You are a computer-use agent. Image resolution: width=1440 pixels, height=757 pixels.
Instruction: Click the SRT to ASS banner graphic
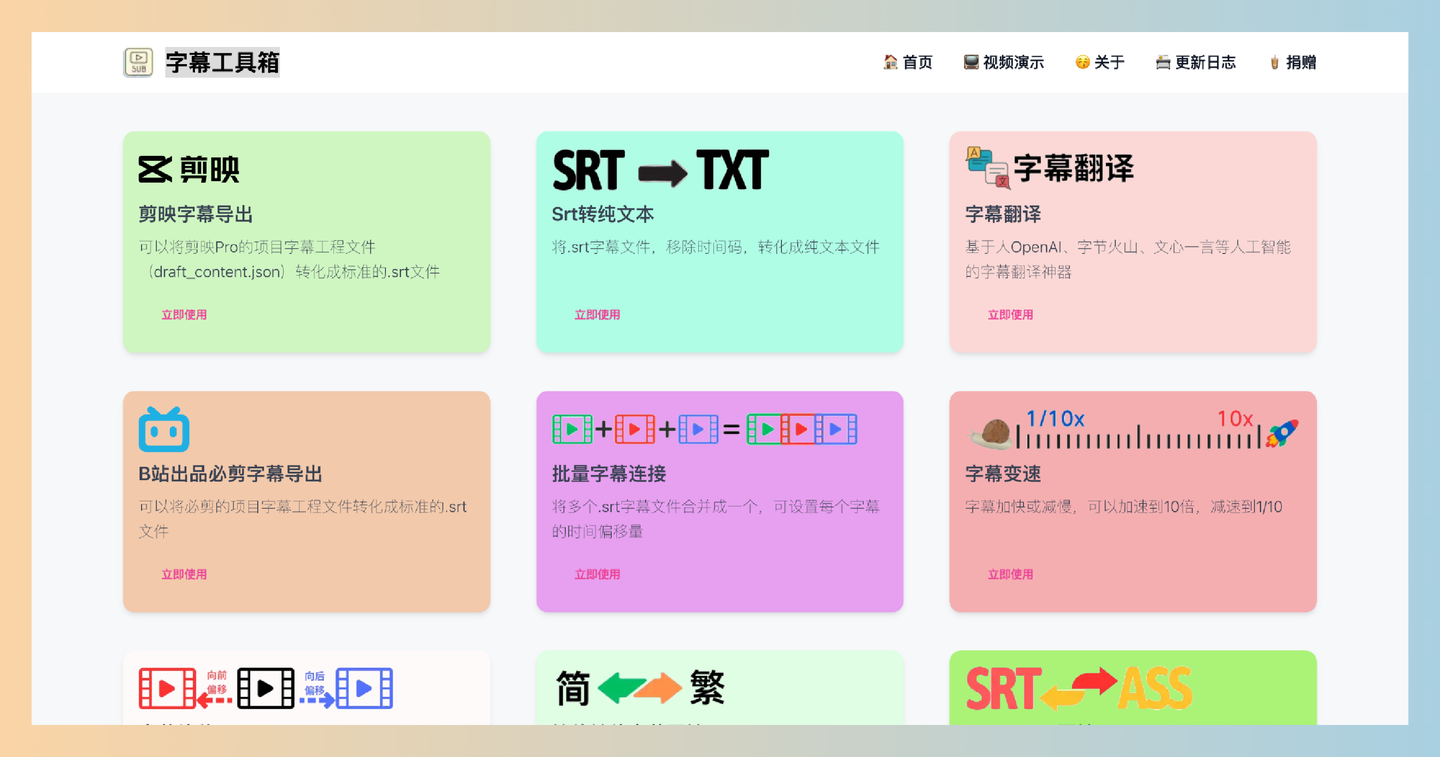click(1079, 688)
